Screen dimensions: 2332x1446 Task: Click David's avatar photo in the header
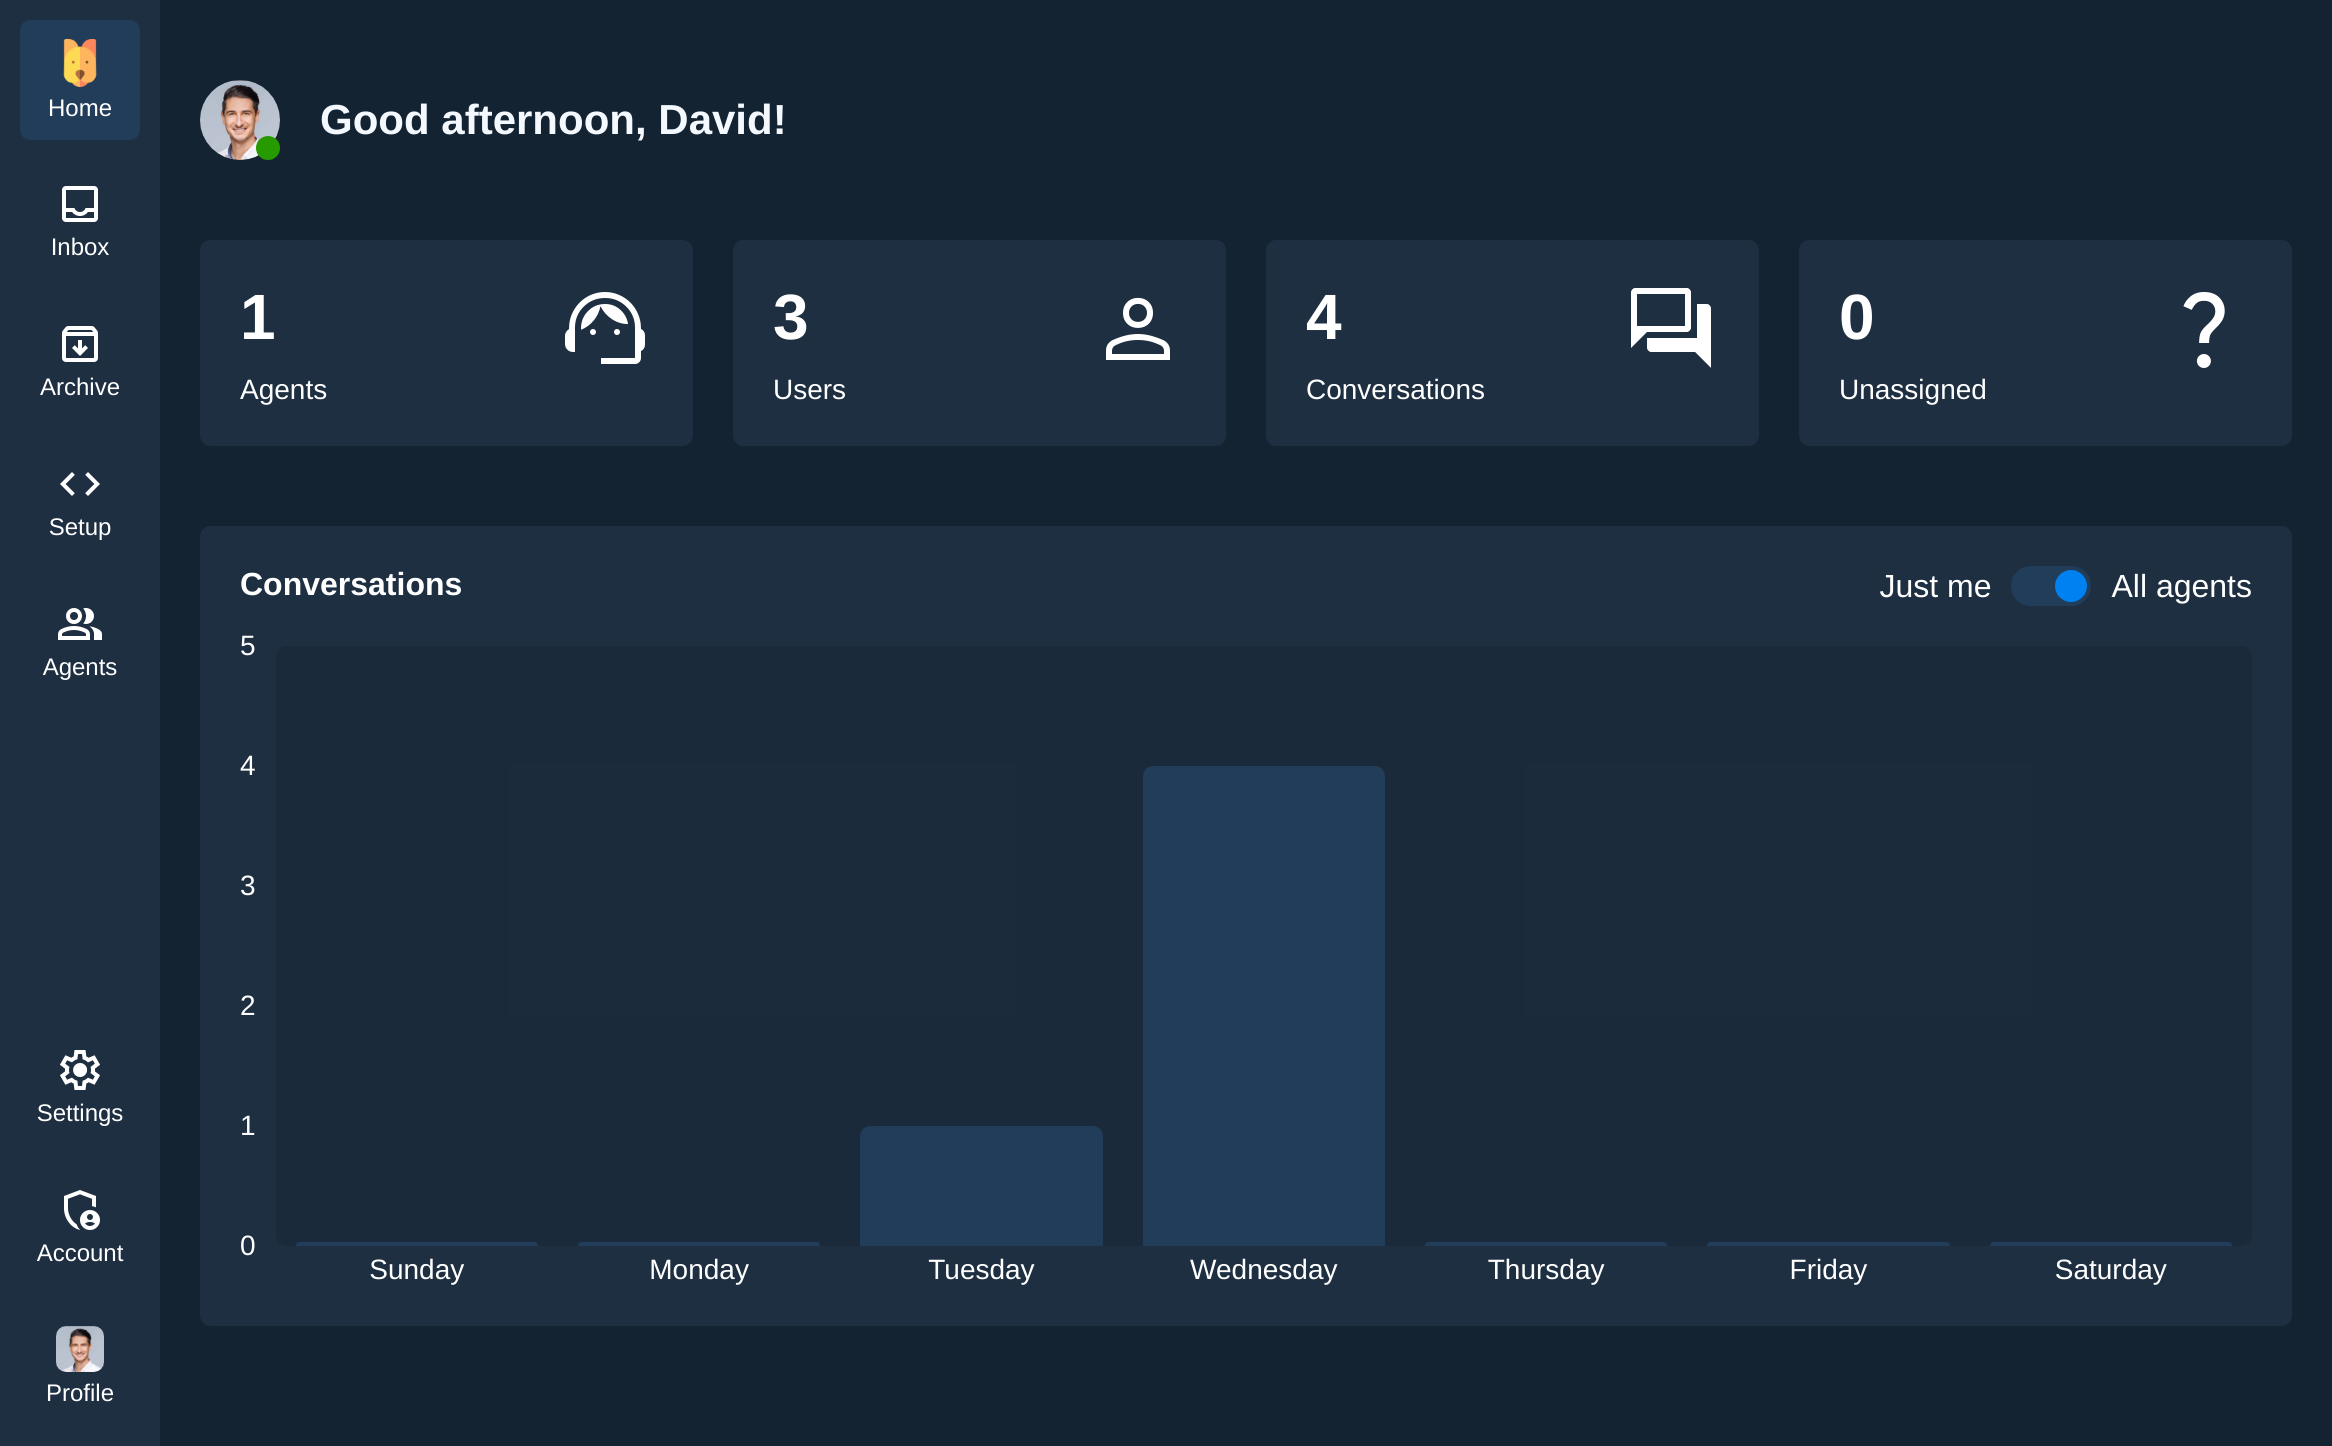click(x=240, y=120)
